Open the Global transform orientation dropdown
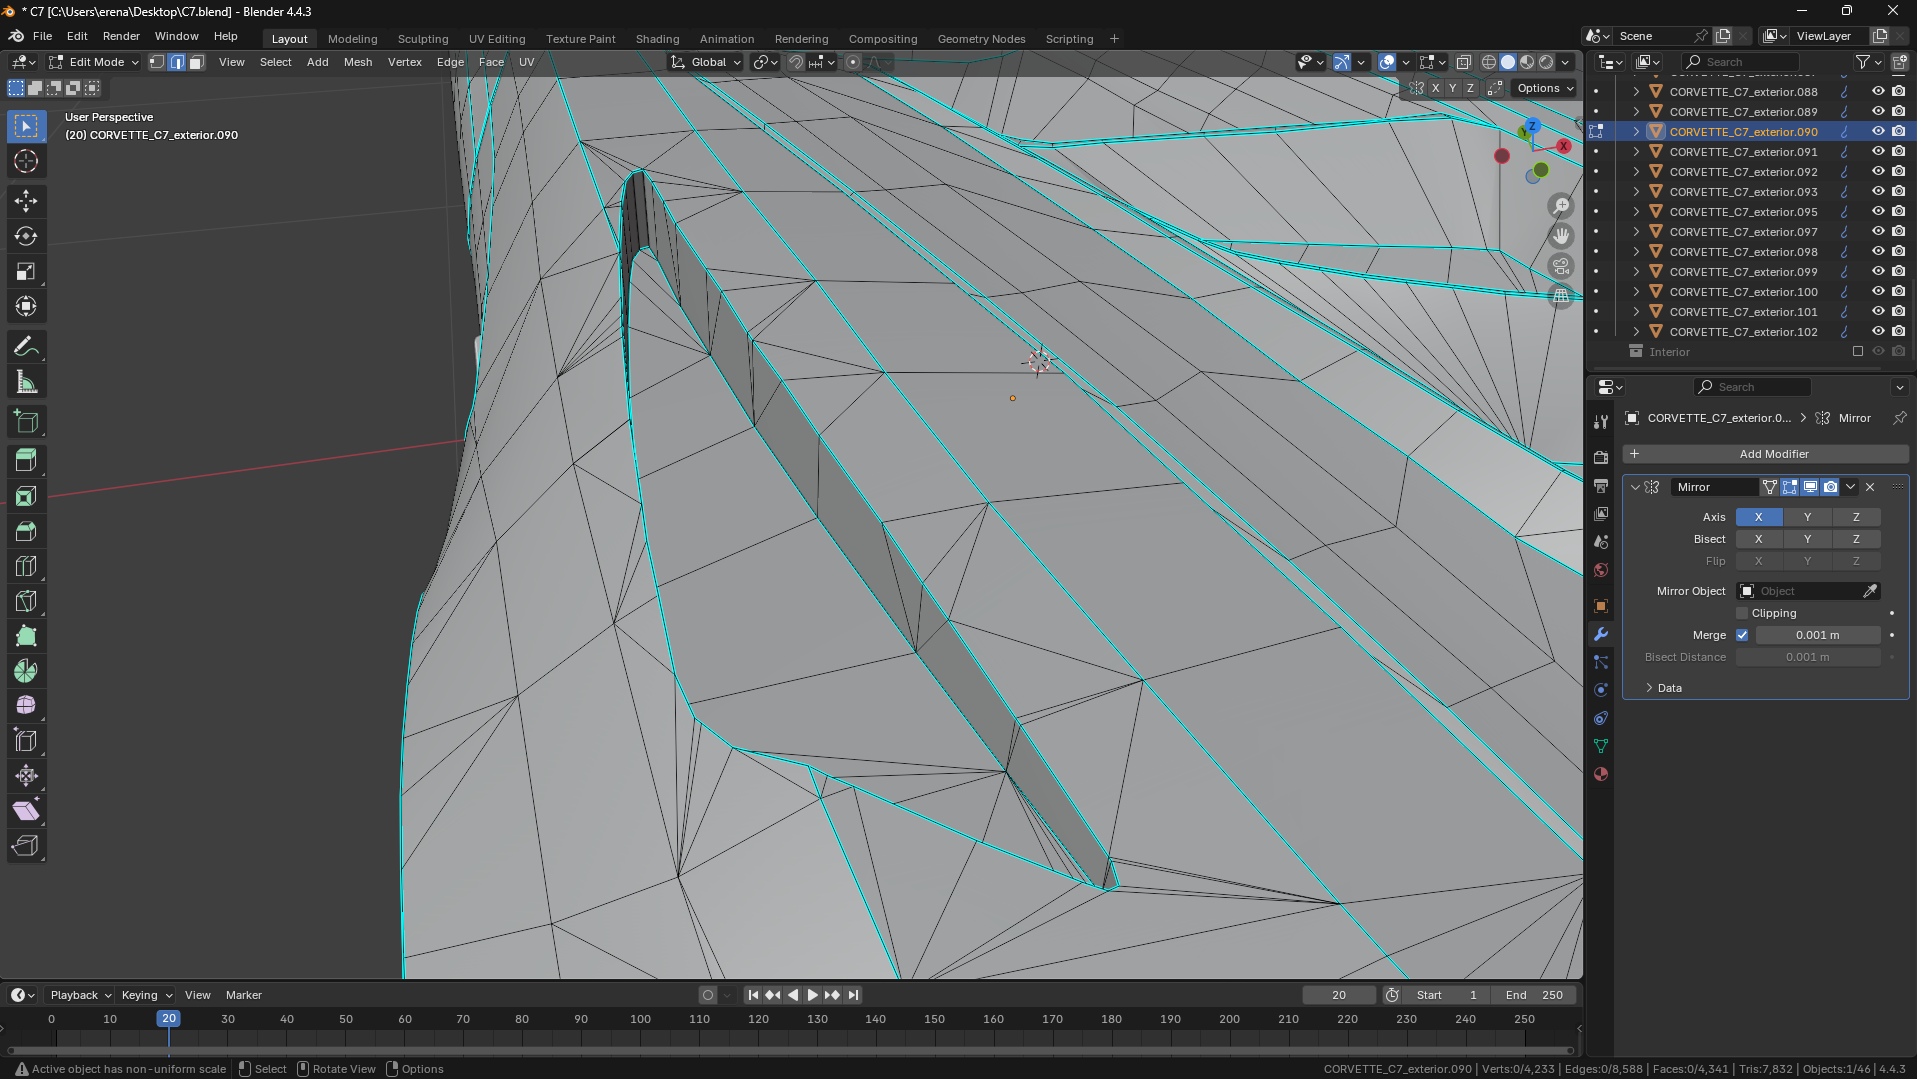Viewport: 1917px width, 1079px height. coord(706,62)
